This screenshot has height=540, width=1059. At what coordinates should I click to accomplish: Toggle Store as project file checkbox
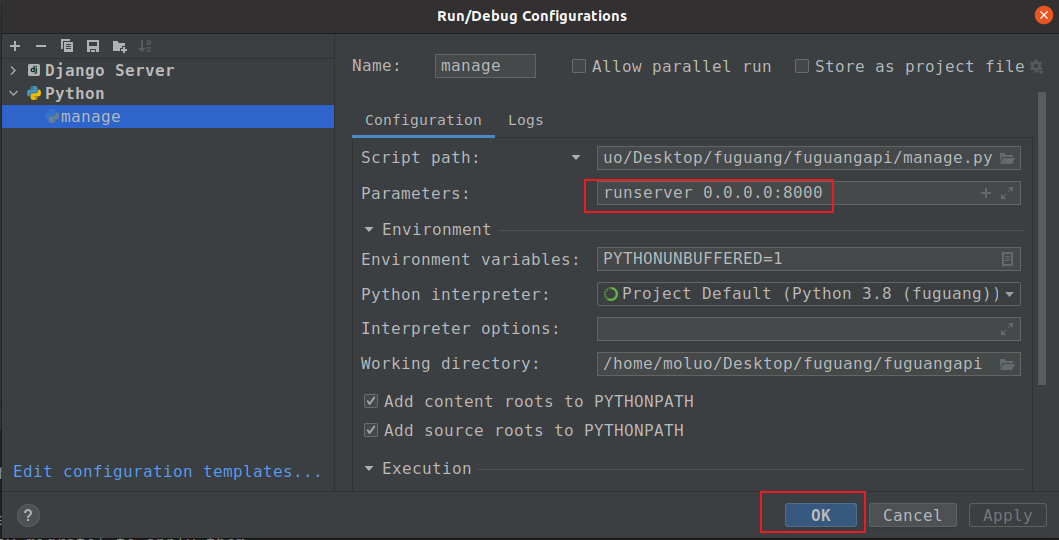(802, 67)
